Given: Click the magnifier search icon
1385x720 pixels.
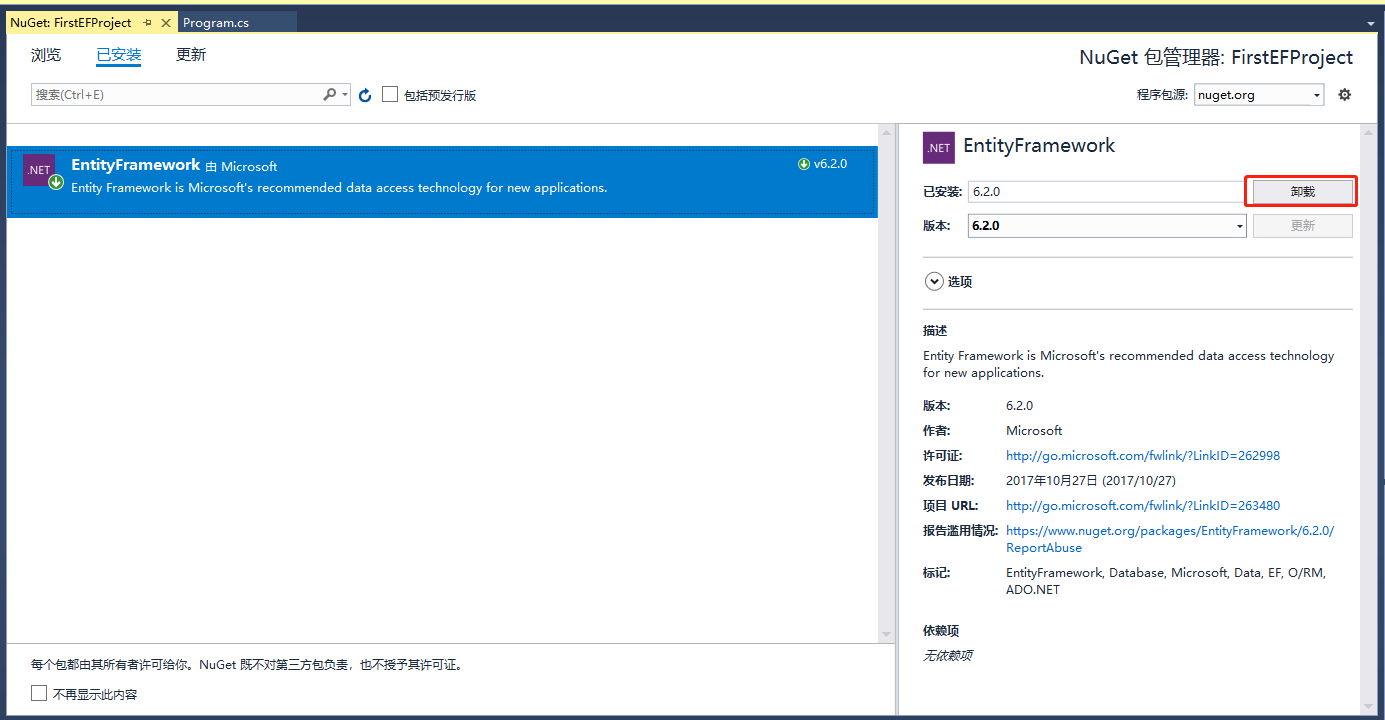Looking at the screenshot, I should tap(329, 95).
